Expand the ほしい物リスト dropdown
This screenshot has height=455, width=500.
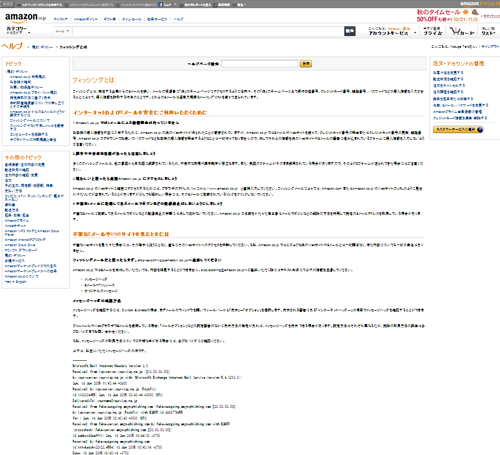point(488,31)
